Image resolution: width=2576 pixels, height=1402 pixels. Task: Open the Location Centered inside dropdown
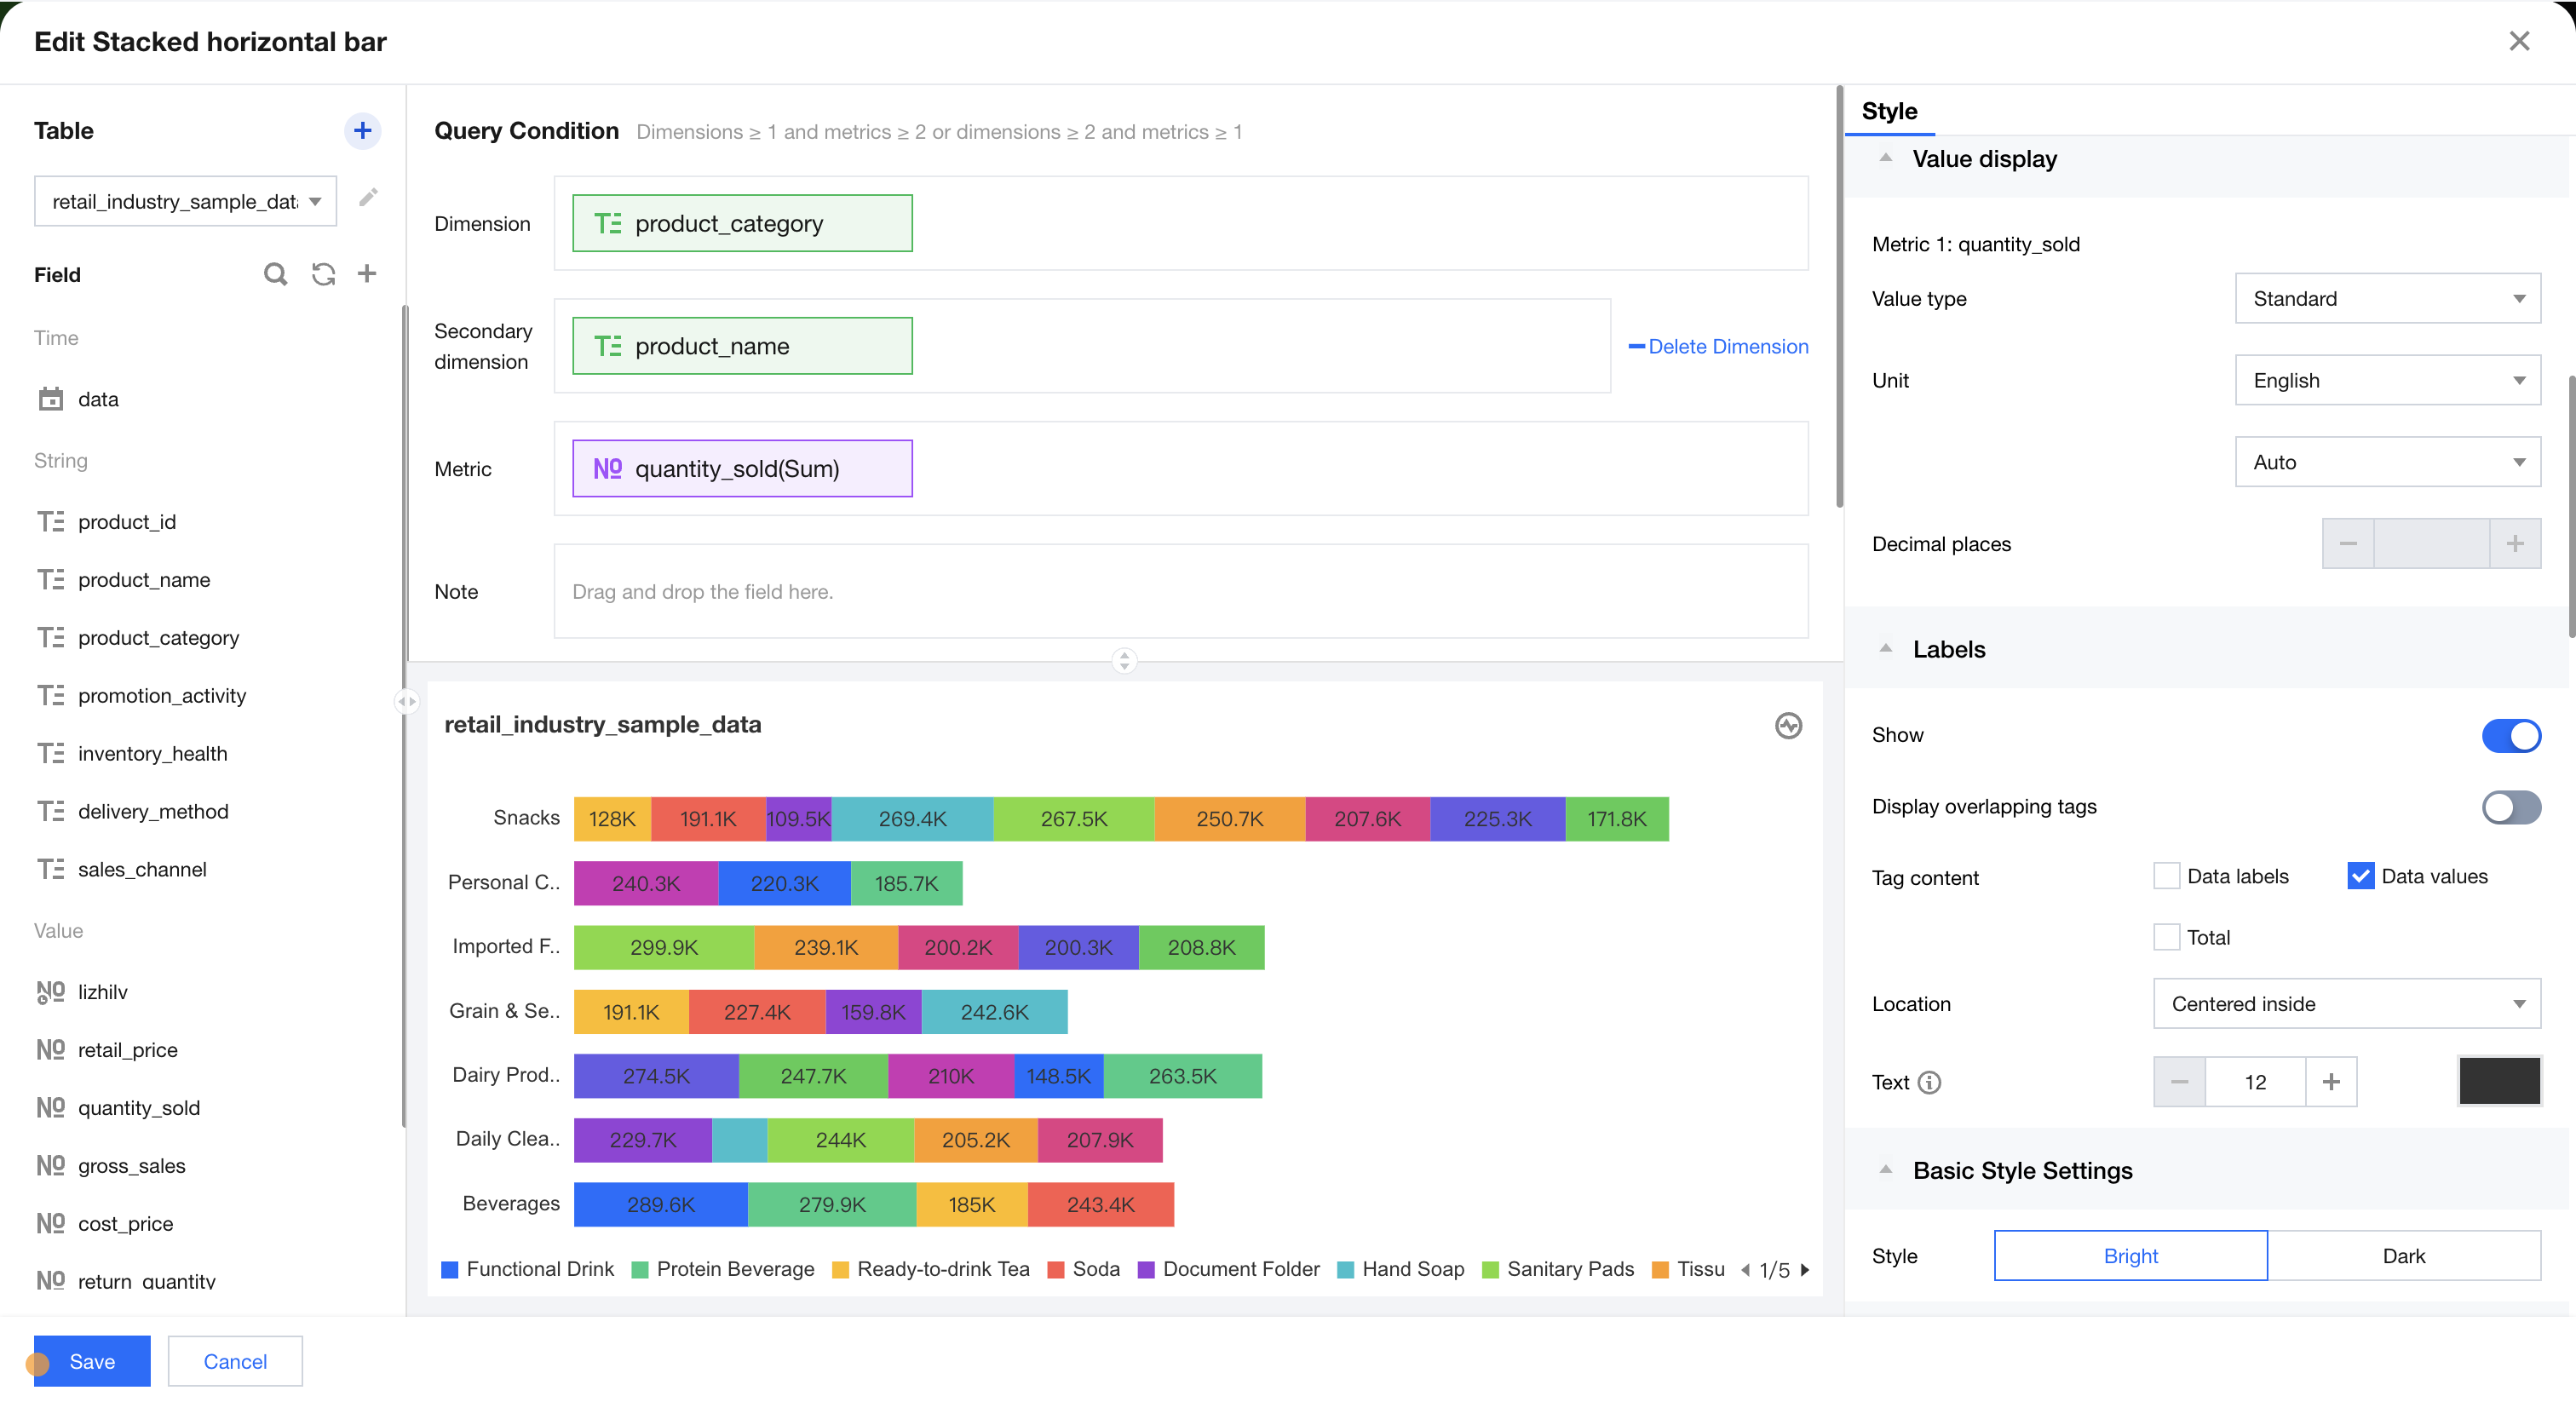2346,1004
